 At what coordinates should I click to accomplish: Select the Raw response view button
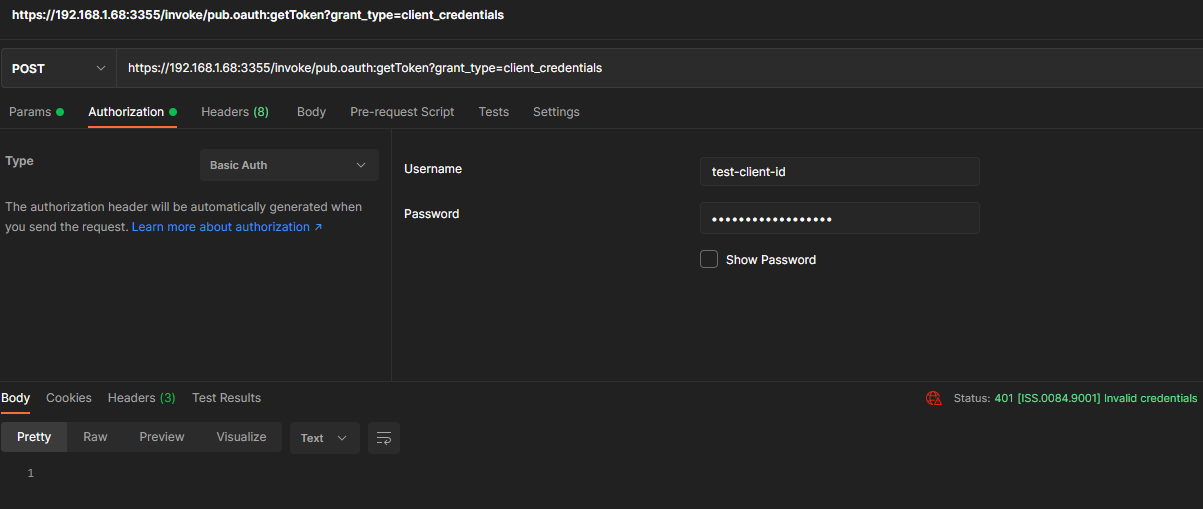95,437
